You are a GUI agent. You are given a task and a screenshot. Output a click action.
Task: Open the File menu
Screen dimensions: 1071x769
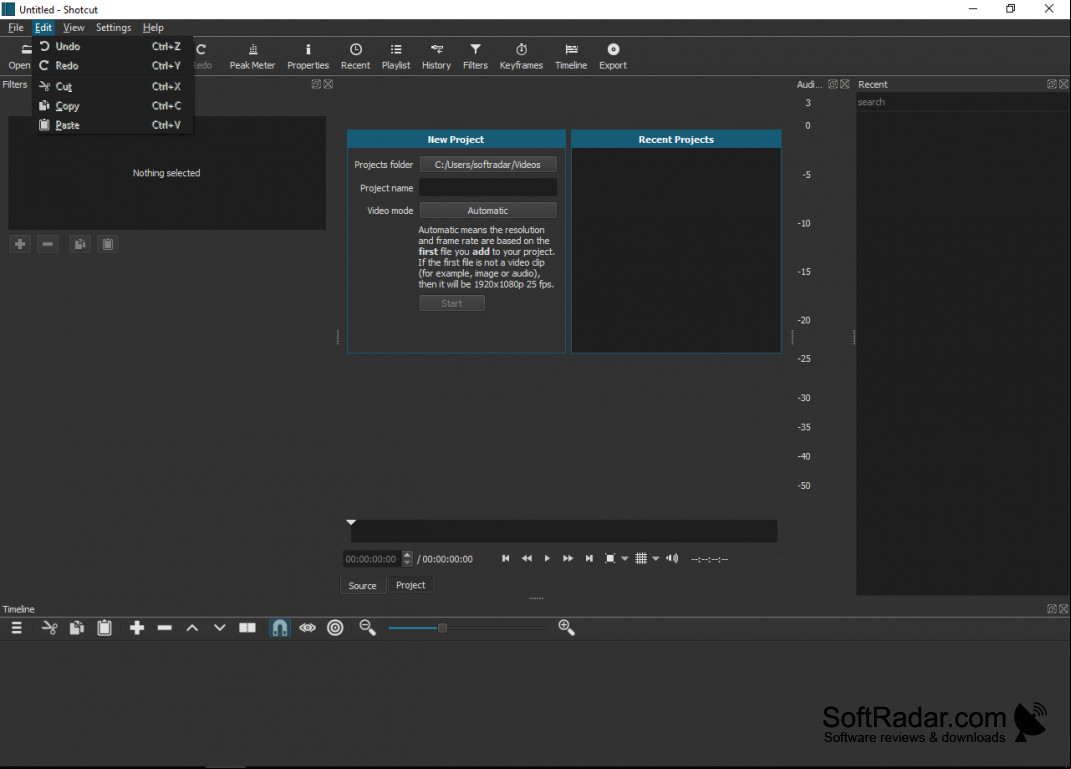16,27
